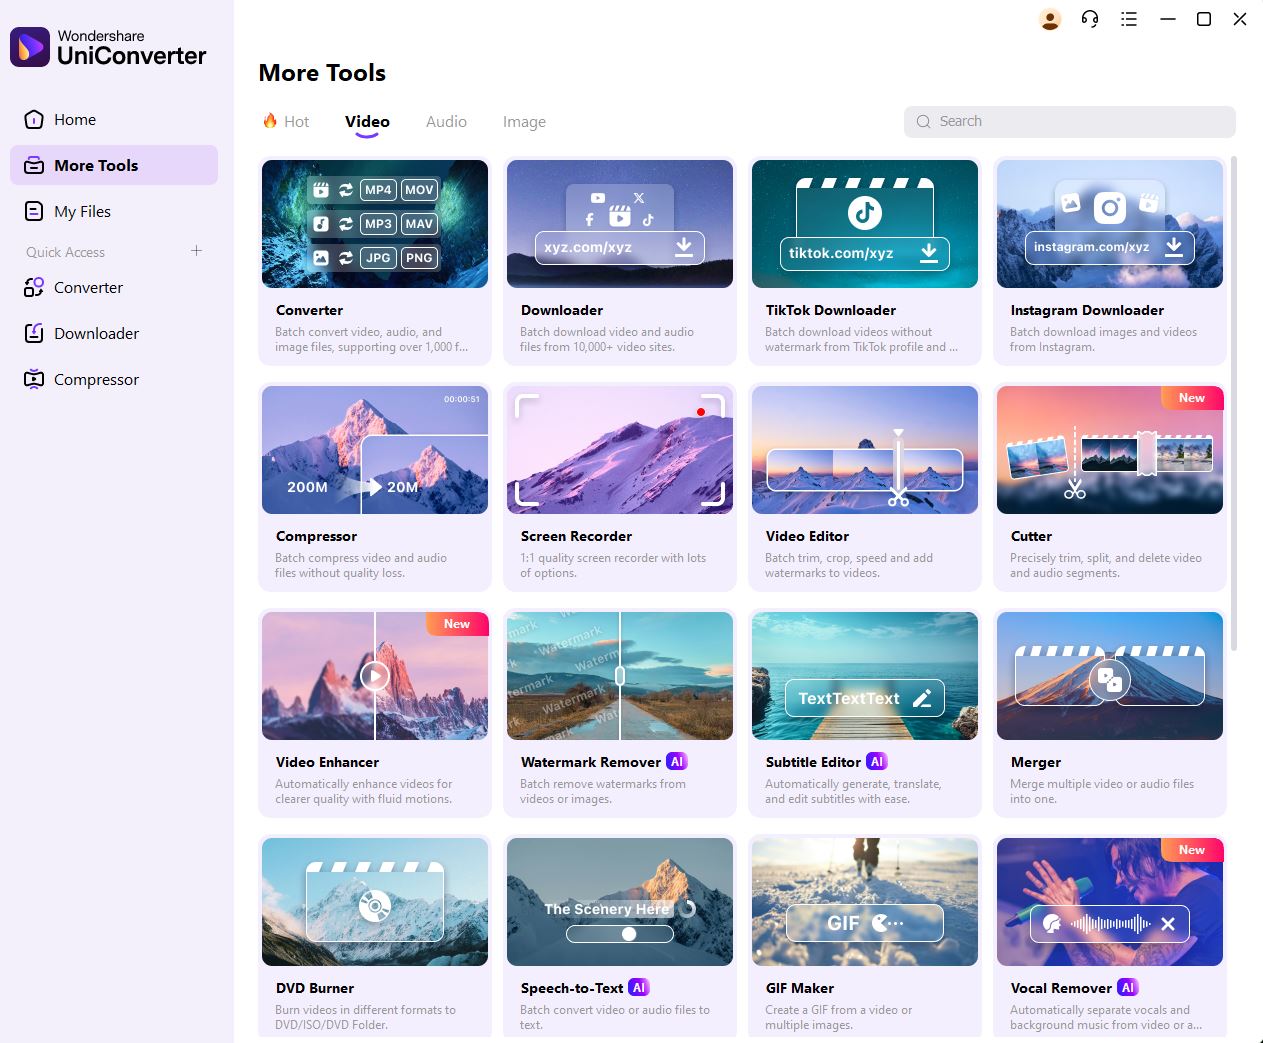Add a shortcut with Quick Access plus
The height and width of the screenshot is (1043, 1263).
196,251
